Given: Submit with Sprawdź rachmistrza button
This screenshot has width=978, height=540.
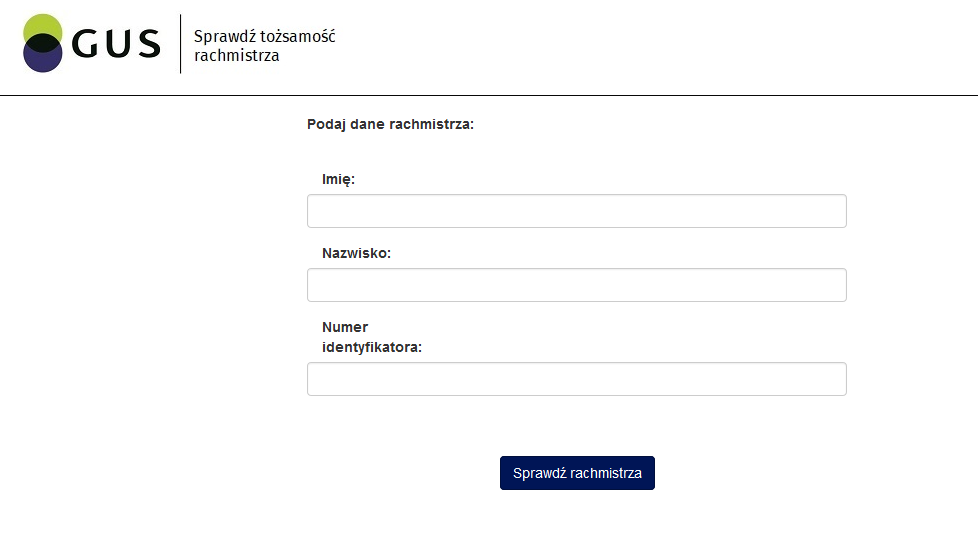Looking at the screenshot, I should 577,473.
